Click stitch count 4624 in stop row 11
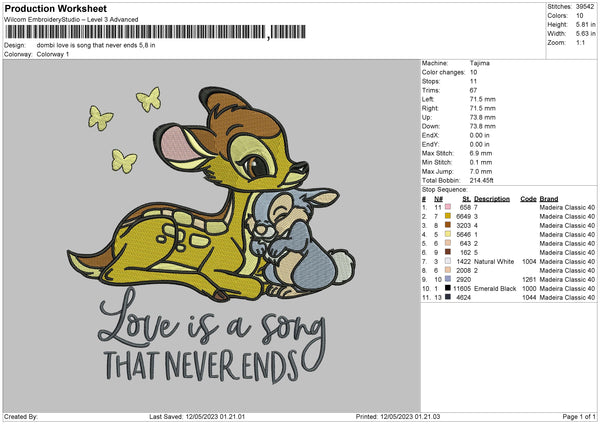The image size is (600, 424). tap(463, 297)
